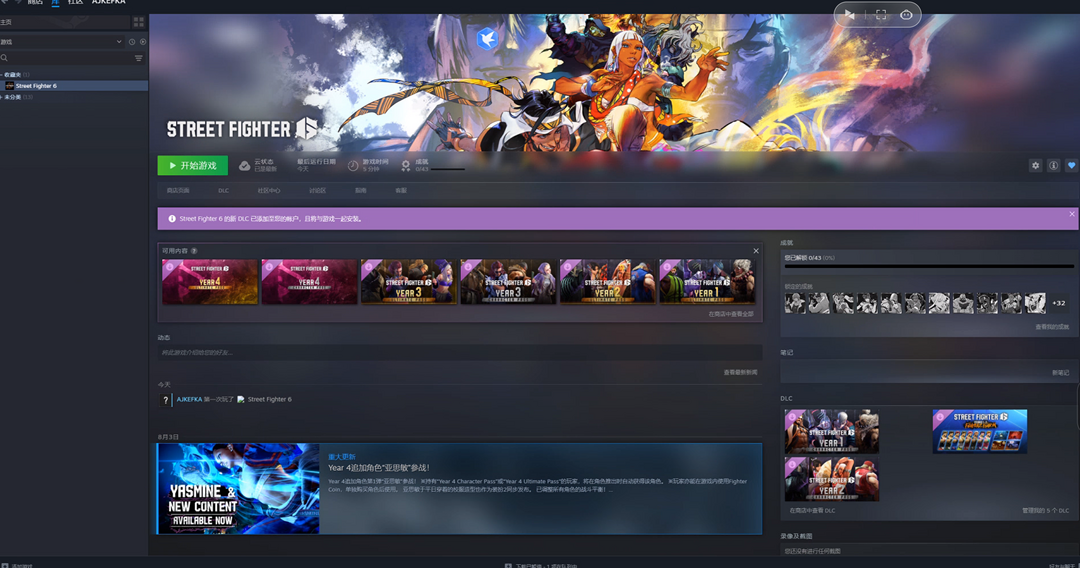The height and width of the screenshot is (568, 1080).
Task: Open the Year 3 Character Pass thumbnail
Action: tap(508, 282)
